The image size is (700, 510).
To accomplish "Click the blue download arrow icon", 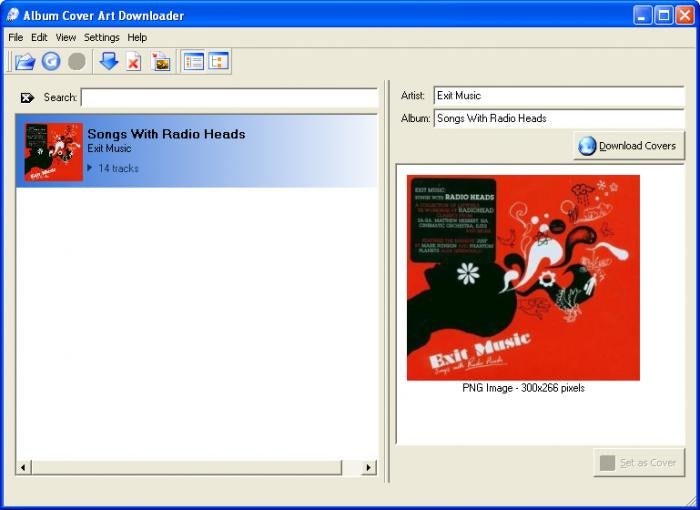I will (109, 61).
